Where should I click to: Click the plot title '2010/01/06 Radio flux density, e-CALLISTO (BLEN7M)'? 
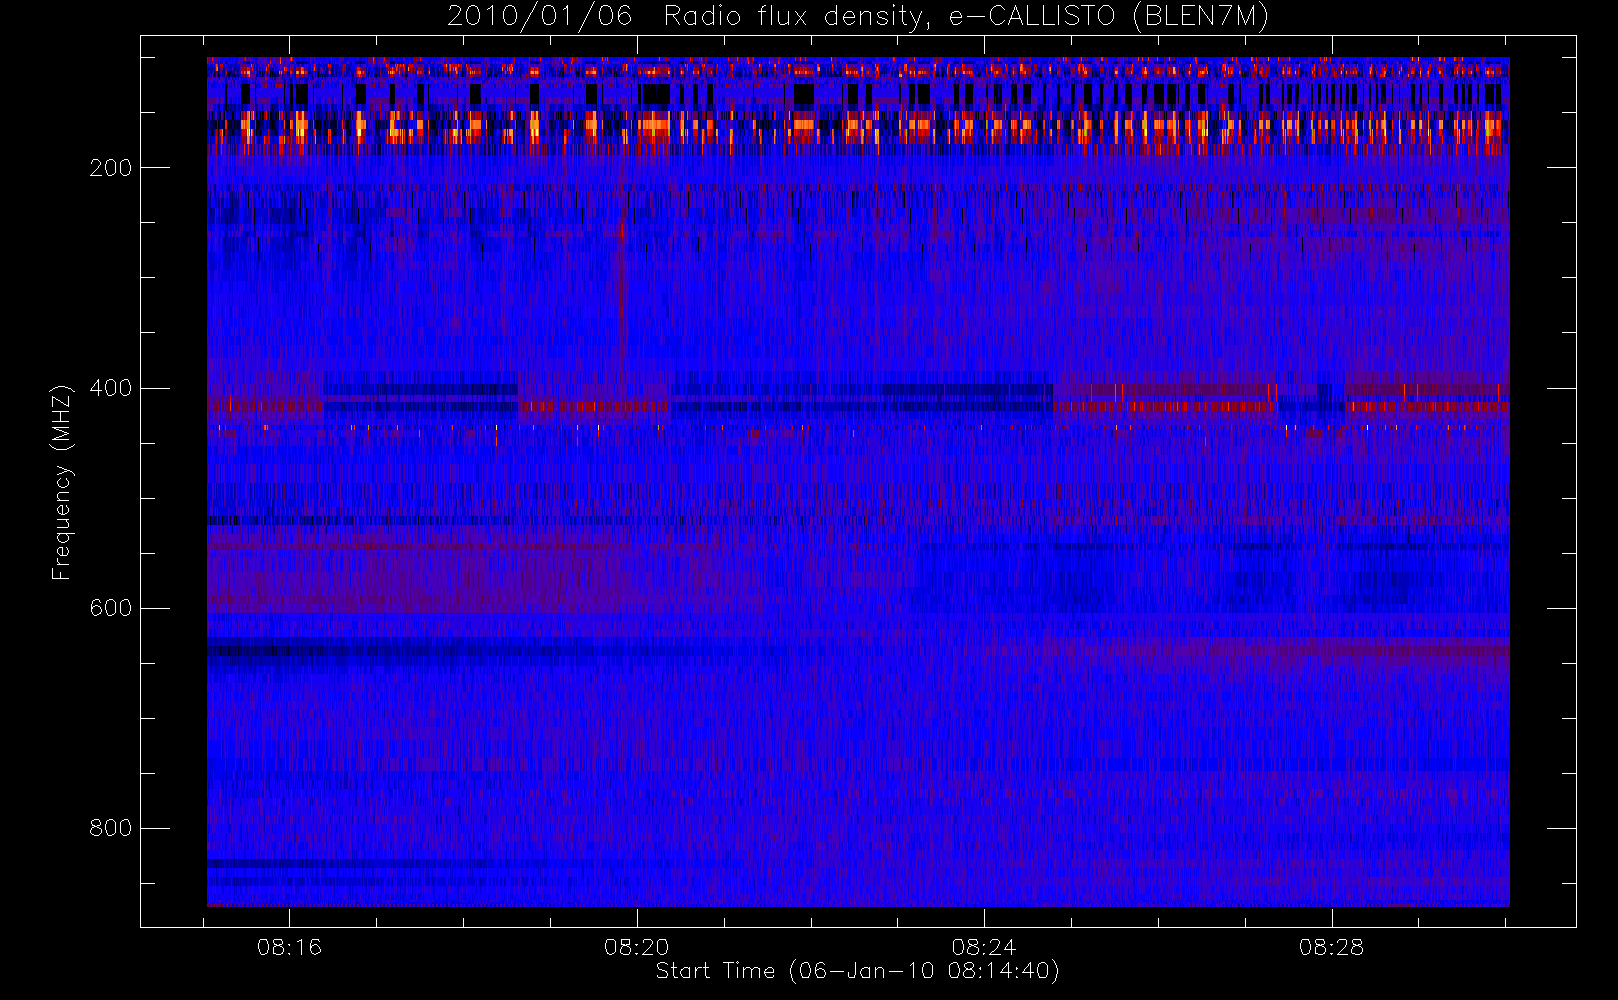pos(858,16)
